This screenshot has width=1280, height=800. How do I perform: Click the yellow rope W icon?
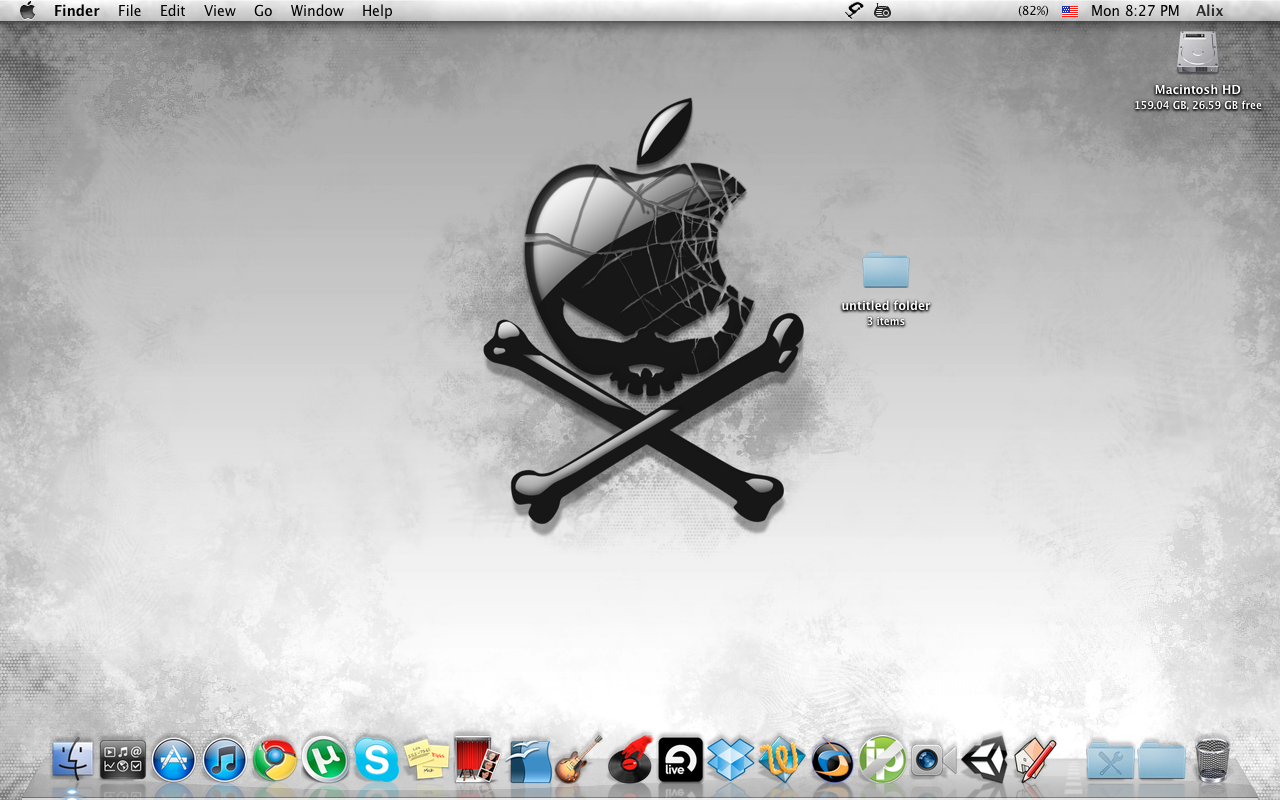(781, 760)
